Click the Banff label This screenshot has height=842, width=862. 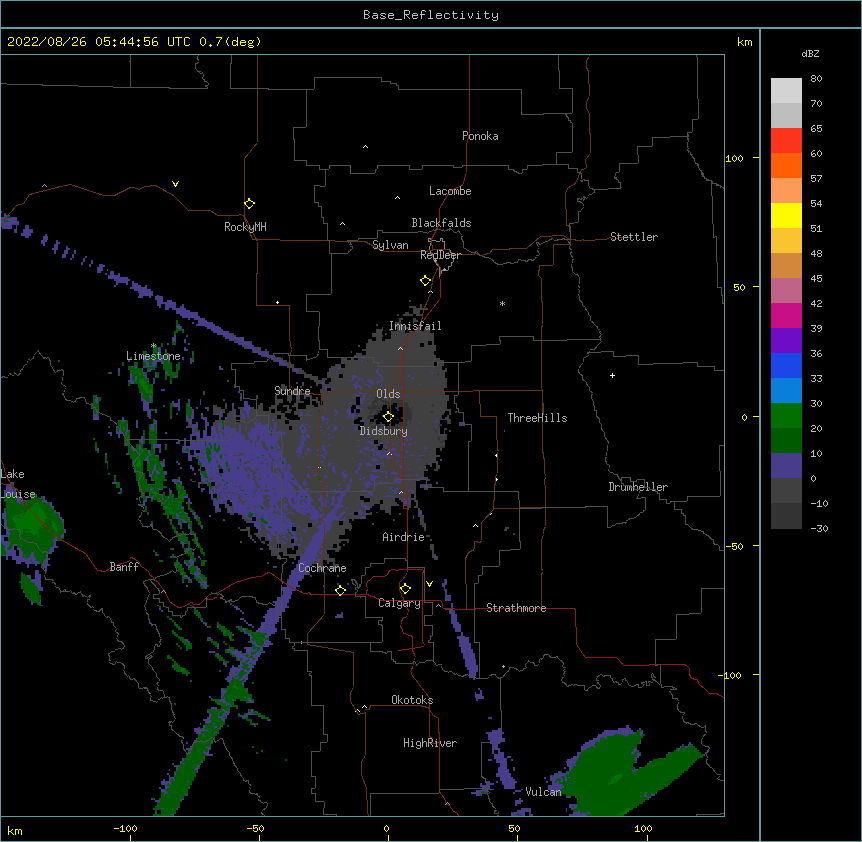point(124,567)
